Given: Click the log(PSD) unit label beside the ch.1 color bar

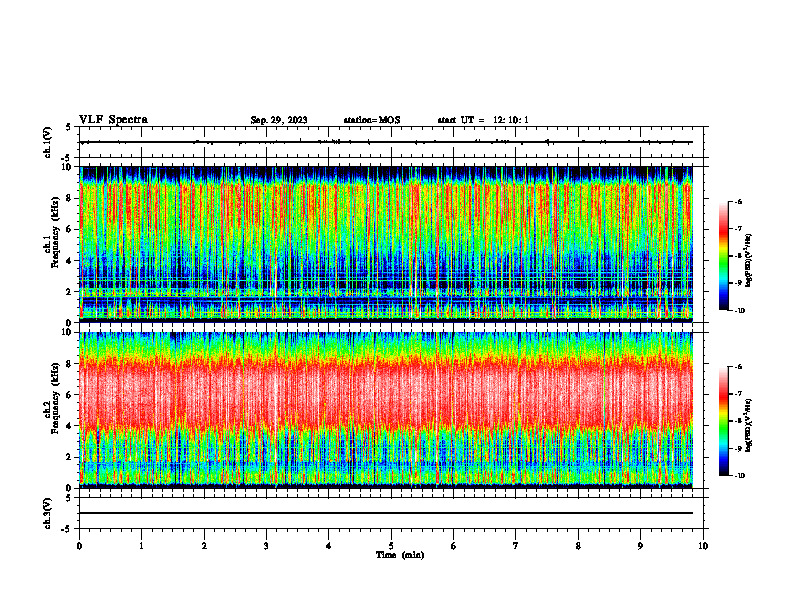Looking at the screenshot, I should pyautogui.click(x=749, y=261).
